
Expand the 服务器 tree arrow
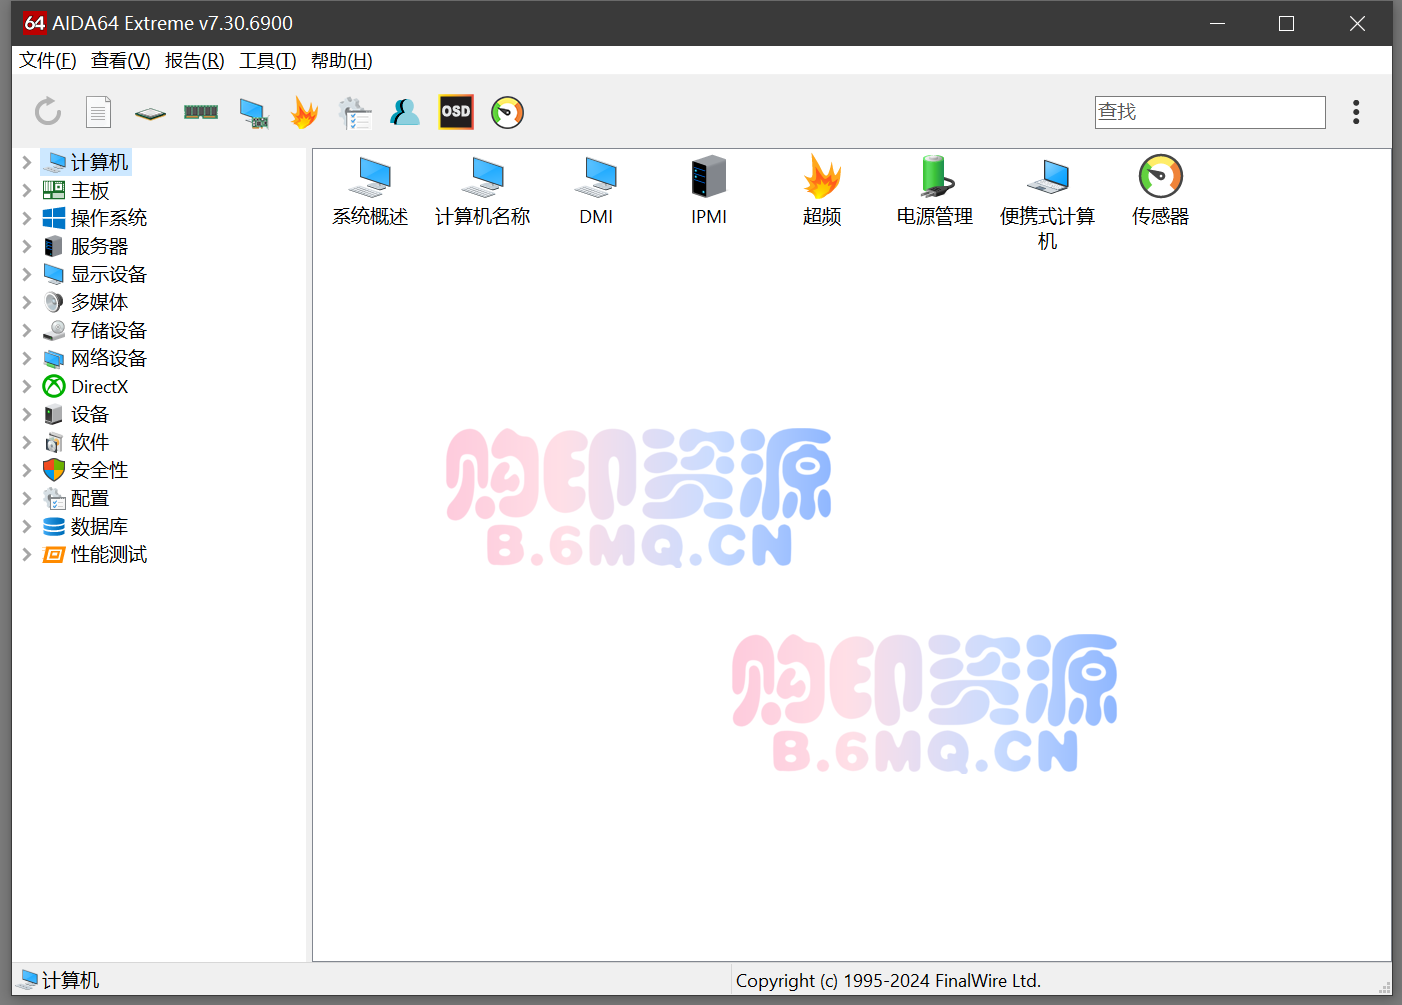[27, 246]
